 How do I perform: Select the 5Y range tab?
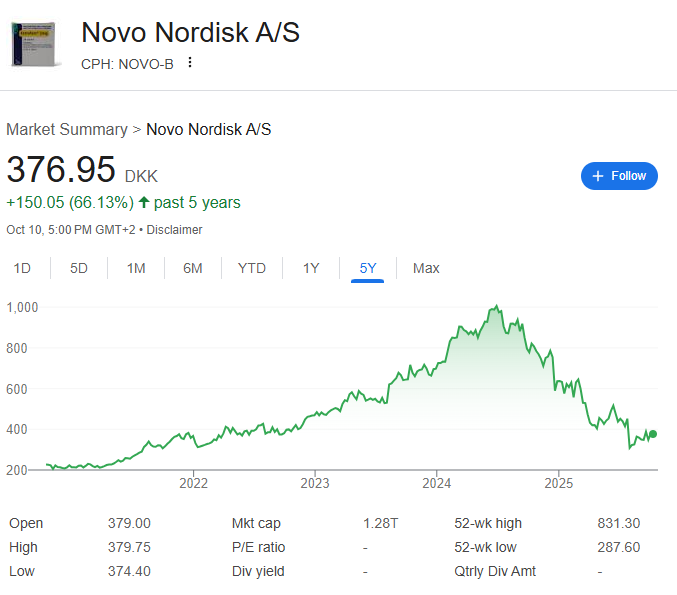[x=368, y=268]
